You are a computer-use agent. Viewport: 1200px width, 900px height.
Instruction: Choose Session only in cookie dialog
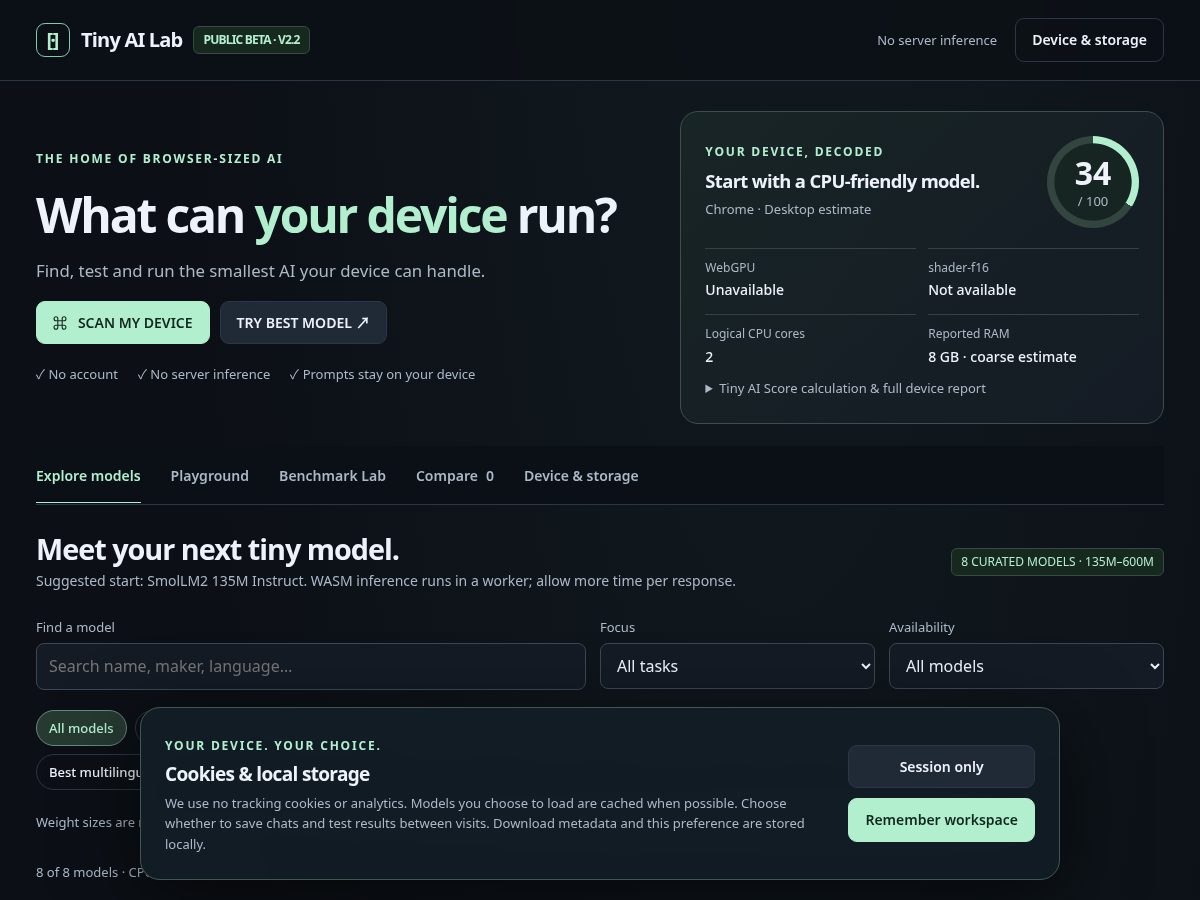click(941, 767)
